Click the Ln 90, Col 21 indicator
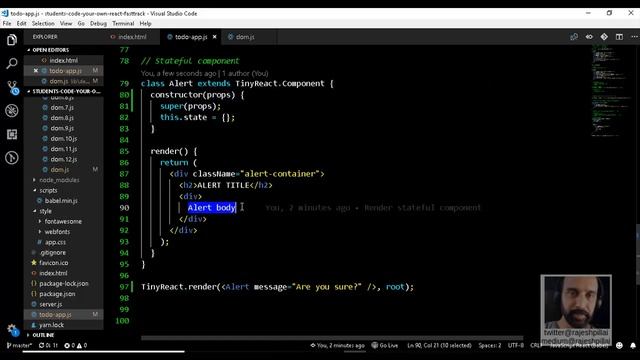This screenshot has height=360, width=640. pos(439,345)
